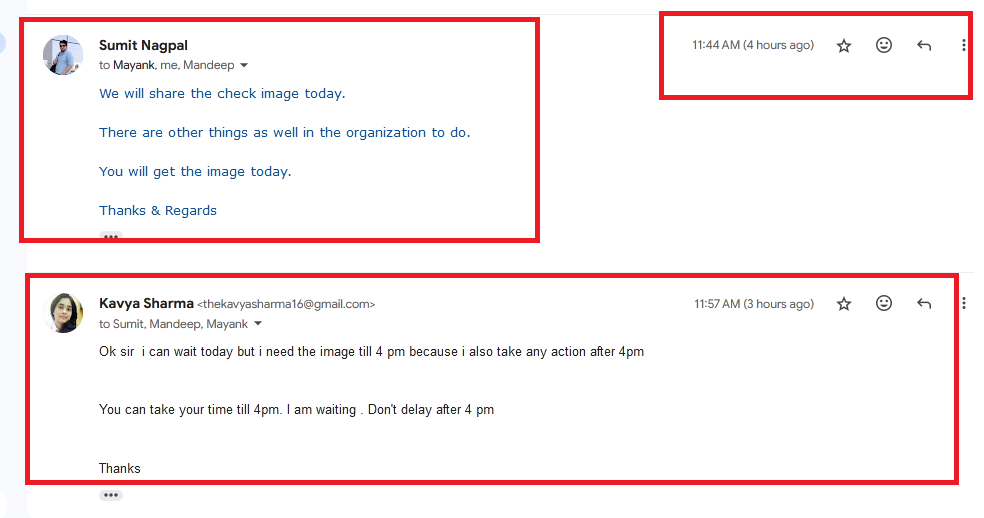This screenshot has height=518, width=984.
Task: Click thekavyasharma16@gmail.com email address
Action: [x=286, y=304]
